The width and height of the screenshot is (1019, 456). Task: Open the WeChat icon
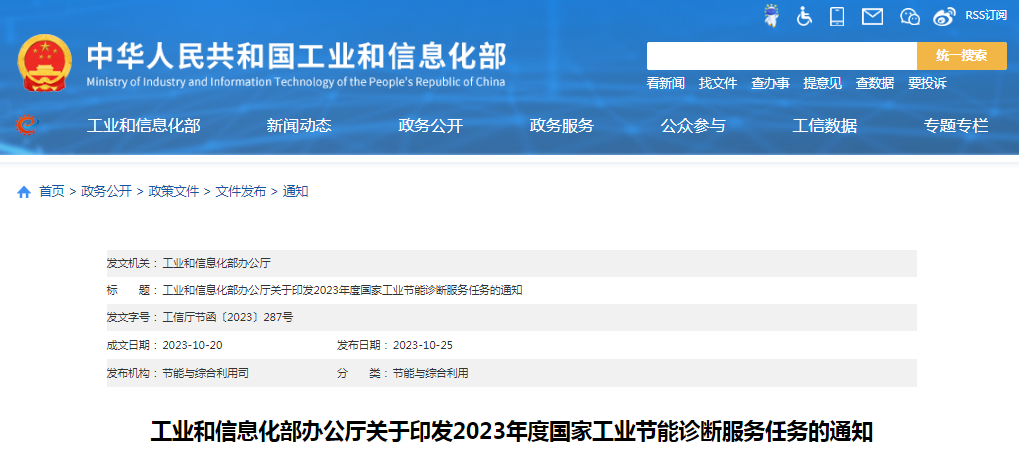(x=908, y=16)
